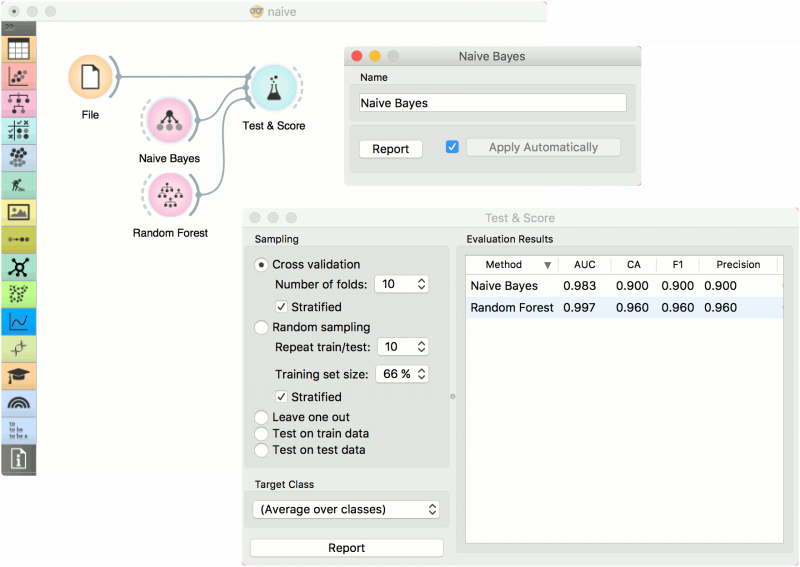800x567 pixels.
Task: Sort results by the Precision column
Action: 738,264
